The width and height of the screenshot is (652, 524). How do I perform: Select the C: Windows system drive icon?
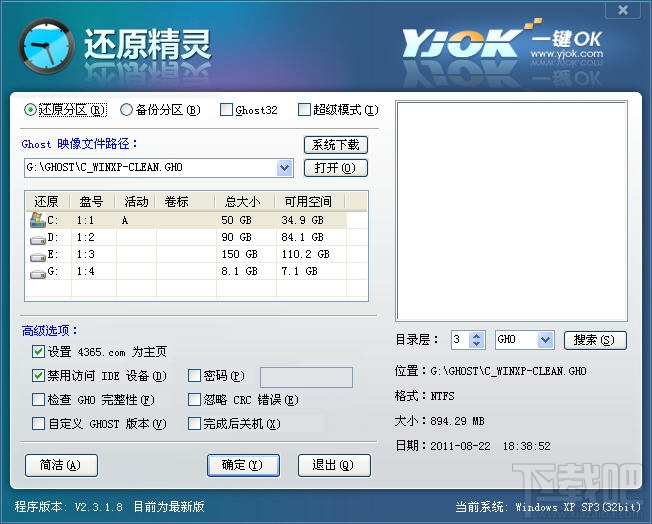point(37,220)
